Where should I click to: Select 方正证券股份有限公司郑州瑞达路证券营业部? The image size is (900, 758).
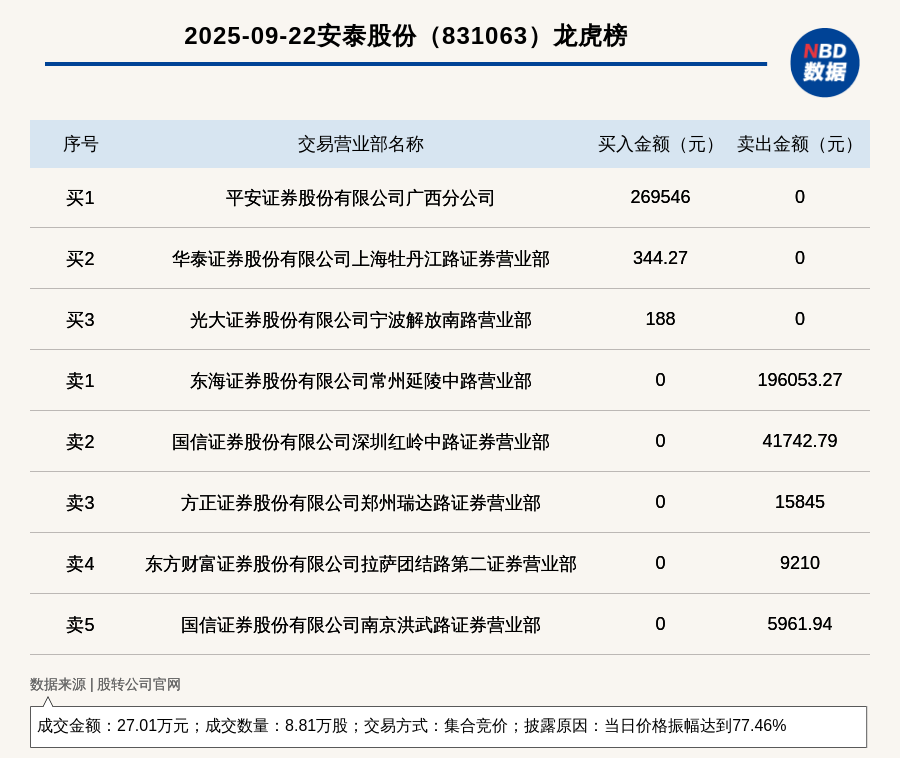[360, 503]
